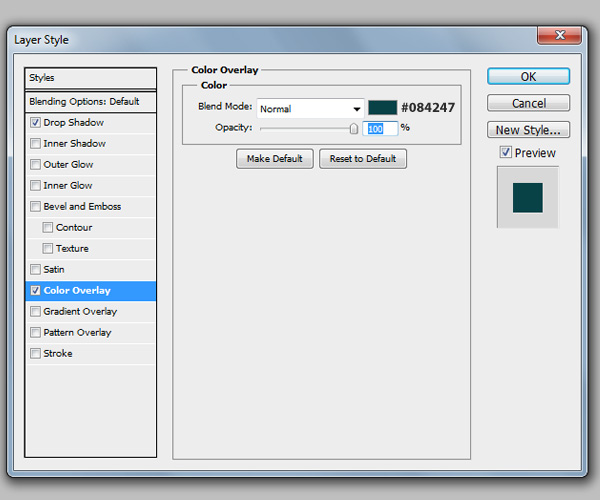The image size is (600, 500).
Task: Select the Styles list header
Action: [90, 78]
